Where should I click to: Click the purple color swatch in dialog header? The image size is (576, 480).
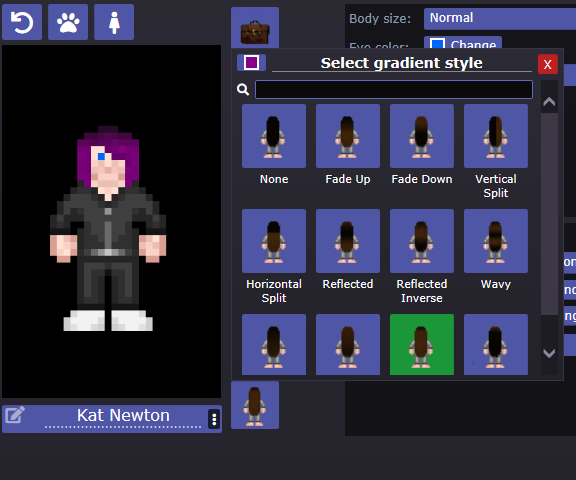[x=251, y=62]
